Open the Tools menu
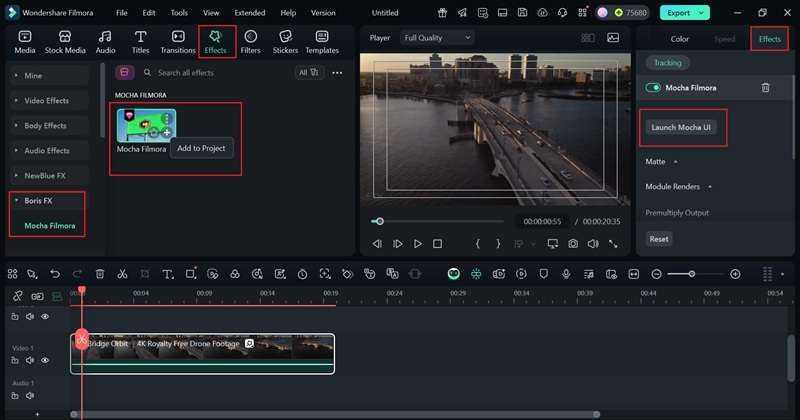Viewport: 800px width, 420px height. 179,13
